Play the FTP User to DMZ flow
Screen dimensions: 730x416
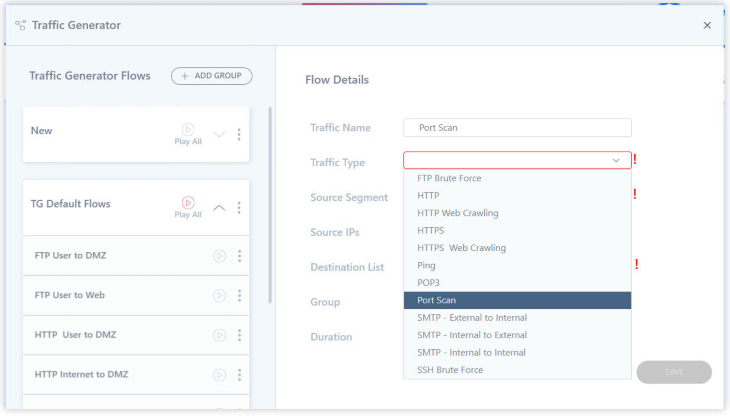coord(219,256)
